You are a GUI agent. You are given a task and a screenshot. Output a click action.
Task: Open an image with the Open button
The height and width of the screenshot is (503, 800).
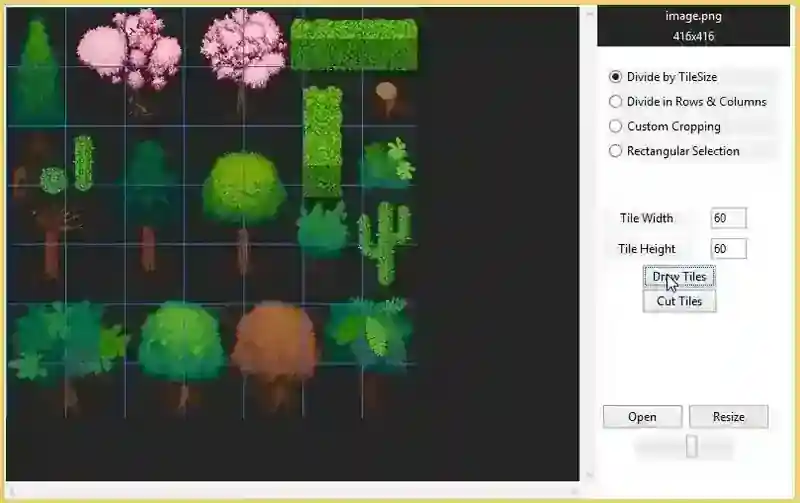[642, 417]
